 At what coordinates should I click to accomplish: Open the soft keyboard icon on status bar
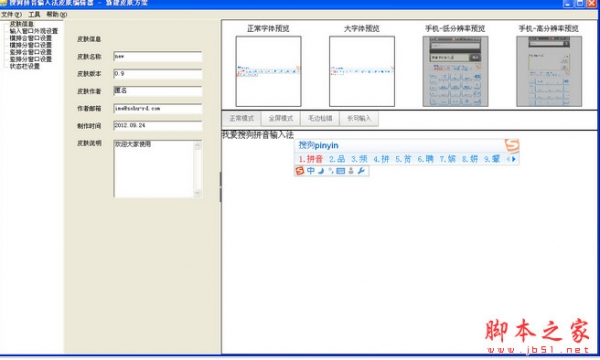click(x=341, y=171)
